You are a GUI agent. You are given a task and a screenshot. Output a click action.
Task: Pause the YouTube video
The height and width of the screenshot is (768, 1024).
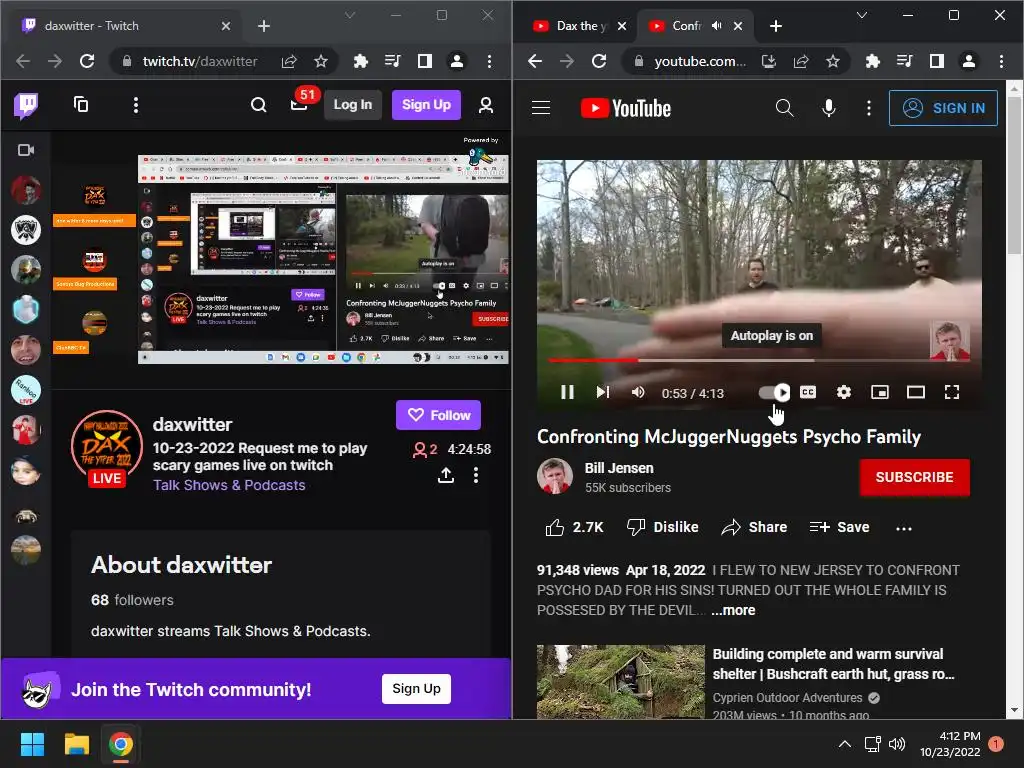[x=568, y=392]
